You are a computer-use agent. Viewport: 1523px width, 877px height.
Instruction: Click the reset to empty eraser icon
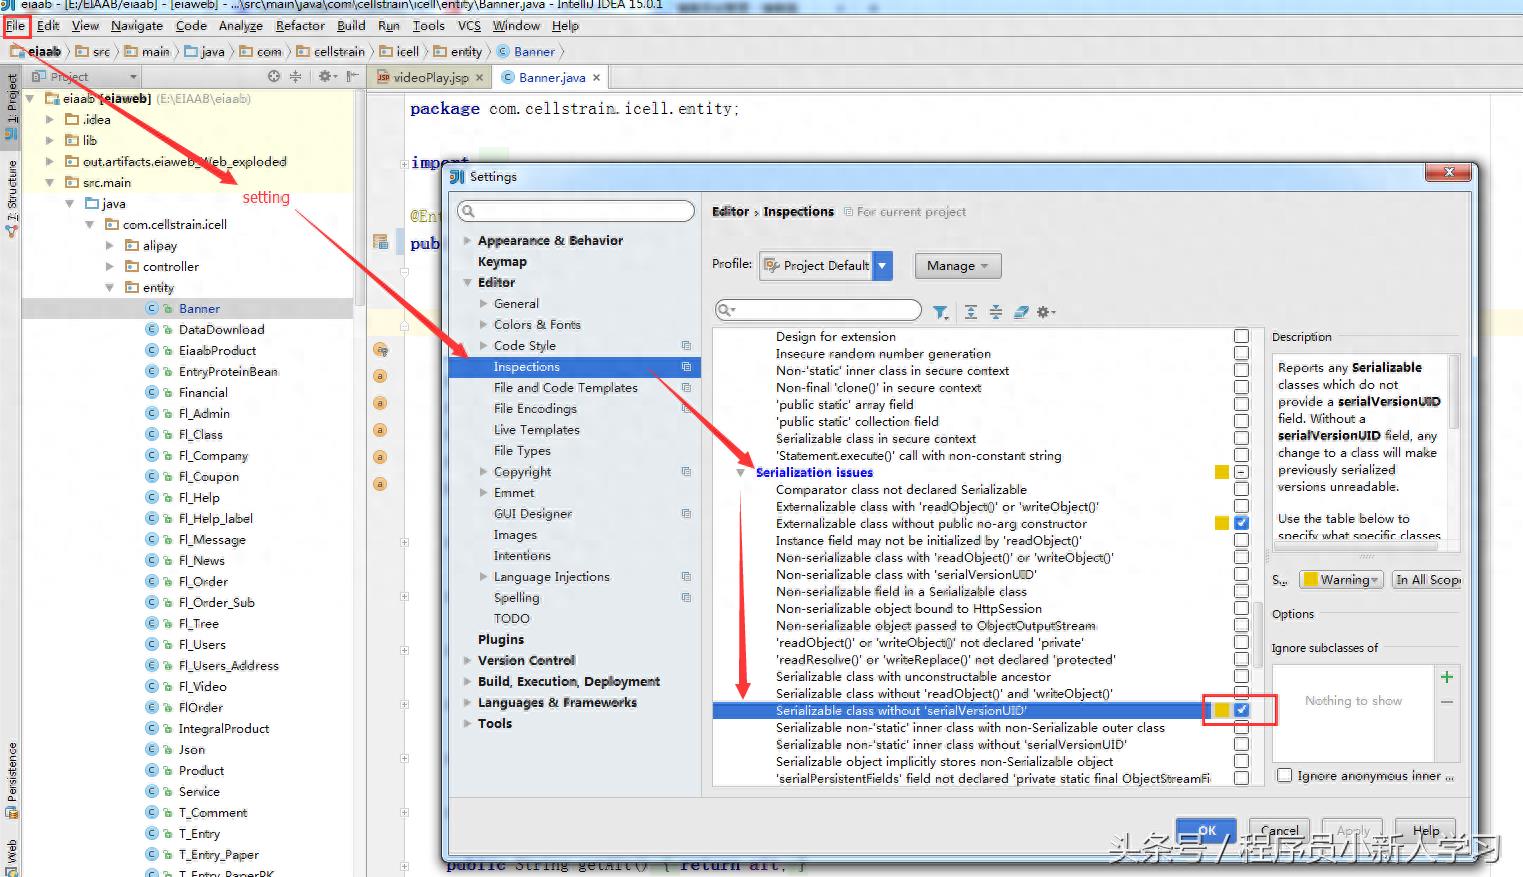[1020, 312]
